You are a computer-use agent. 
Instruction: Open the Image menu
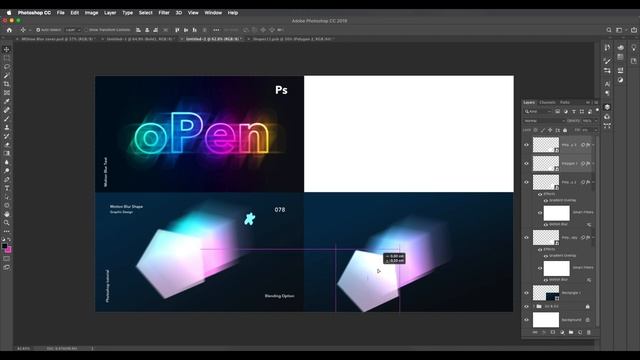(91, 13)
